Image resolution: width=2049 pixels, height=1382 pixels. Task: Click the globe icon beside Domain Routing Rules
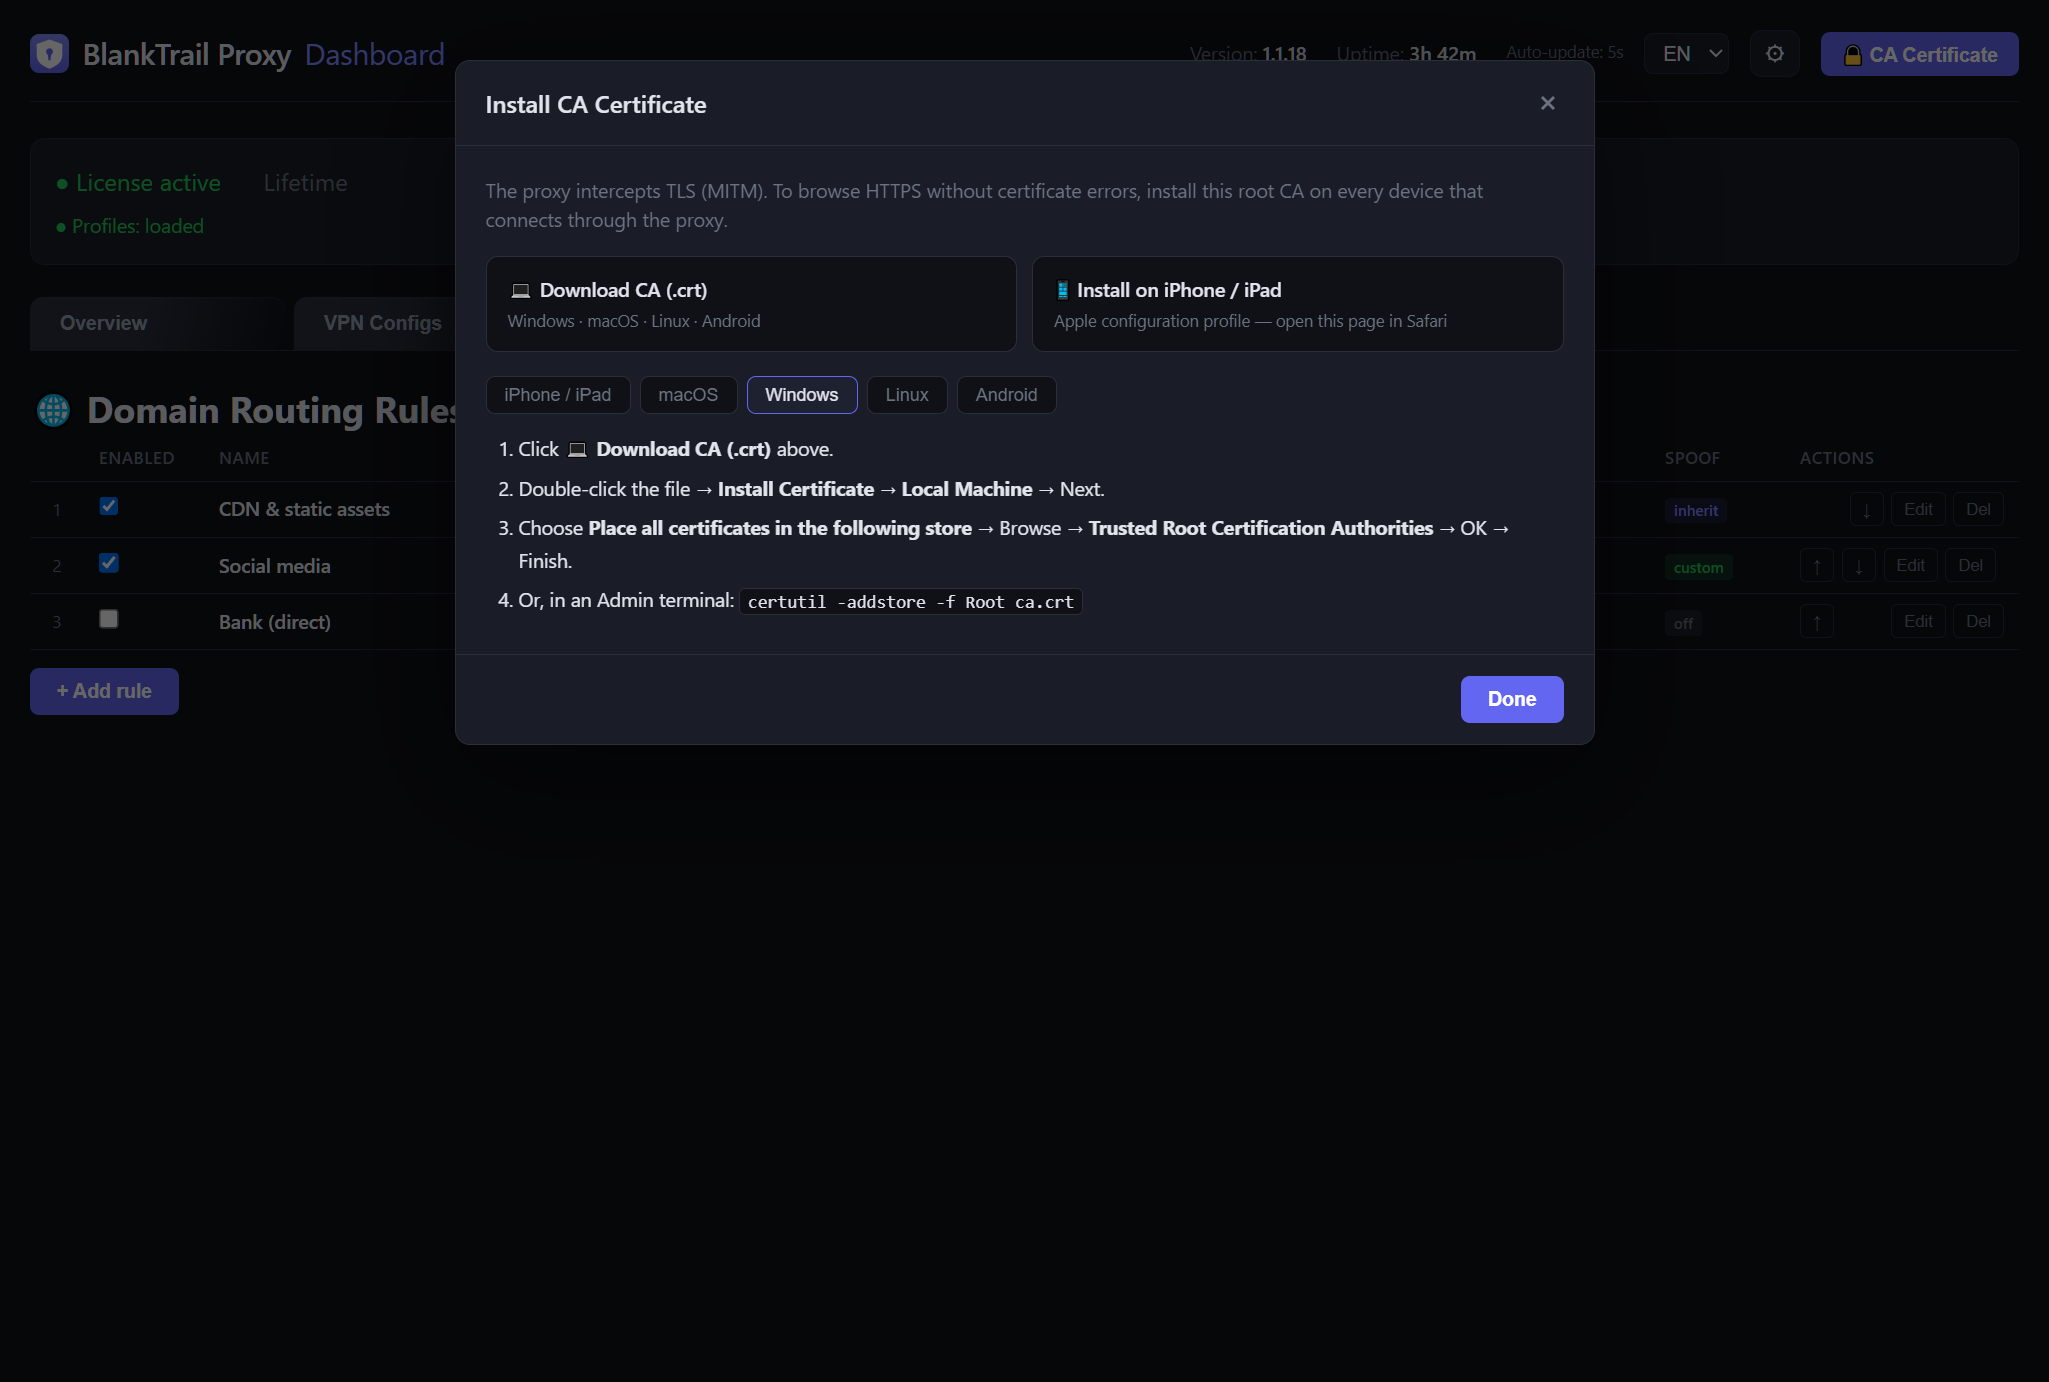pos(53,410)
